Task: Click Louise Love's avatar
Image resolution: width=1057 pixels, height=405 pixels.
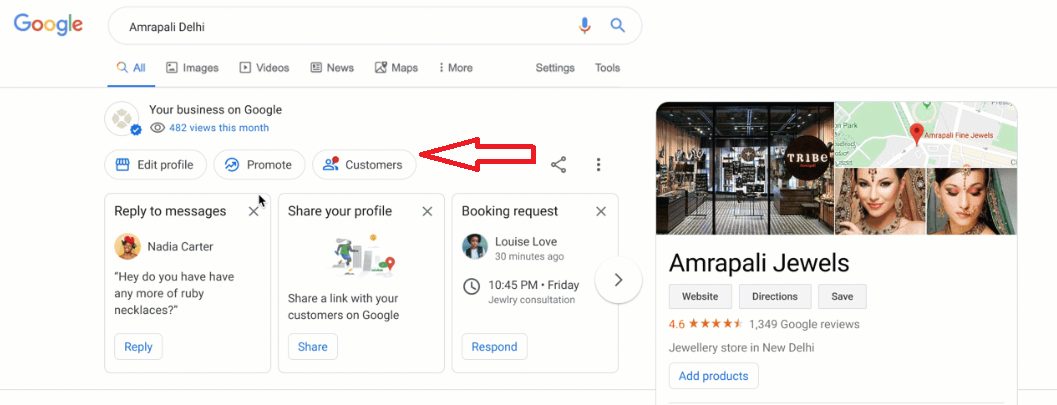Action: [475, 247]
